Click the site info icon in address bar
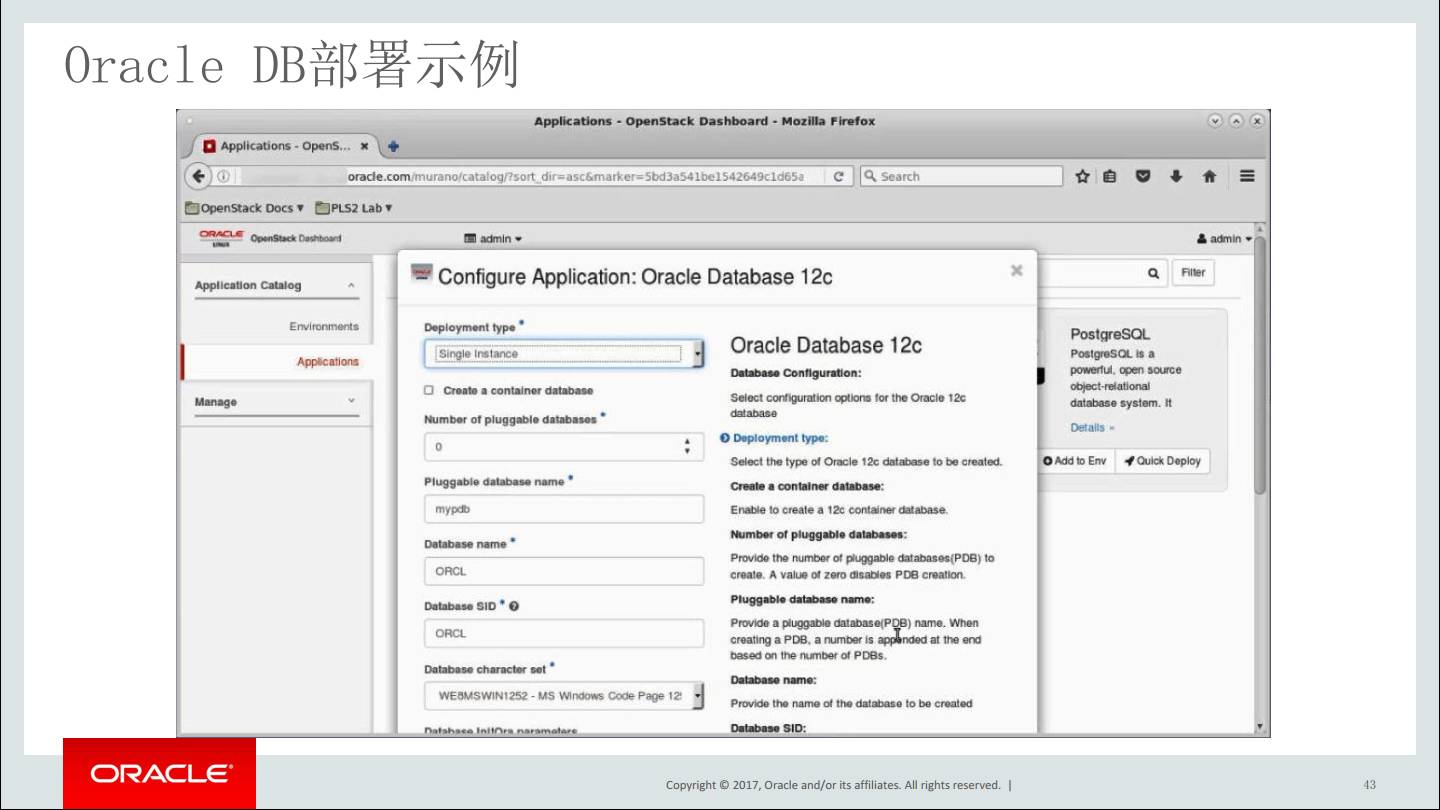The image size is (1440, 810). [x=223, y=176]
